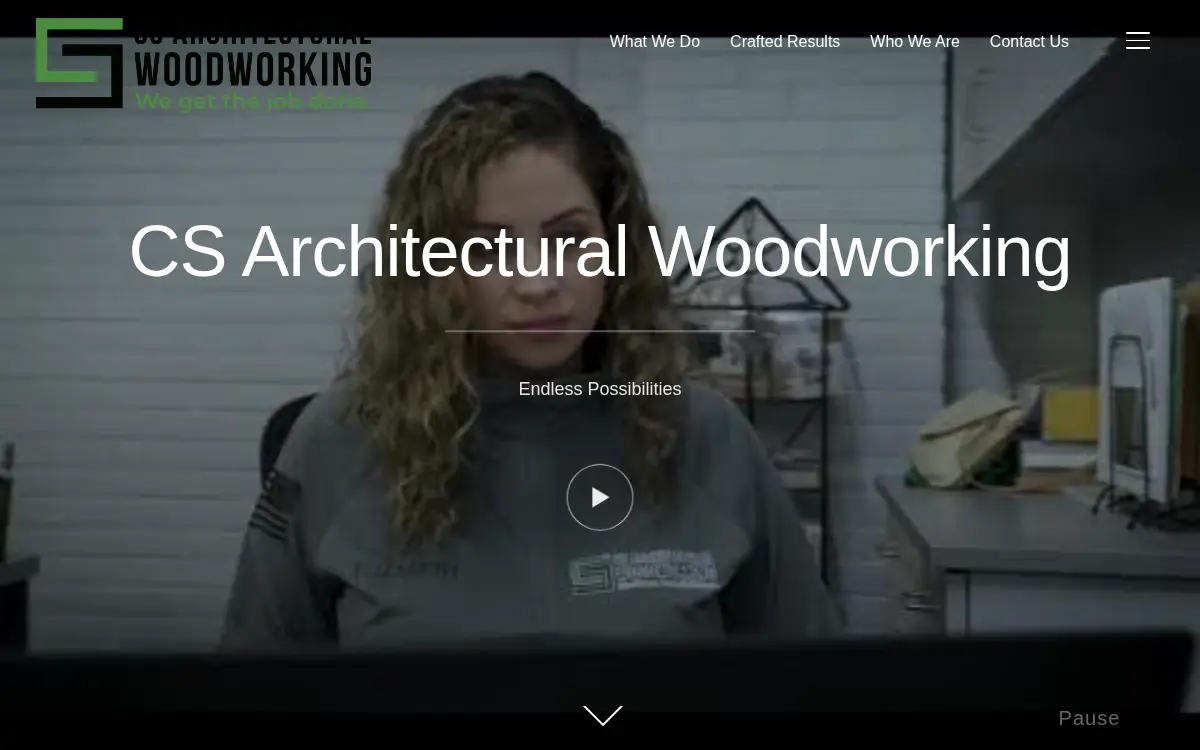The width and height of the screenshot is (1200, 750).
Task: Open the hamburger menu icon
Action: click(1138, 41)
